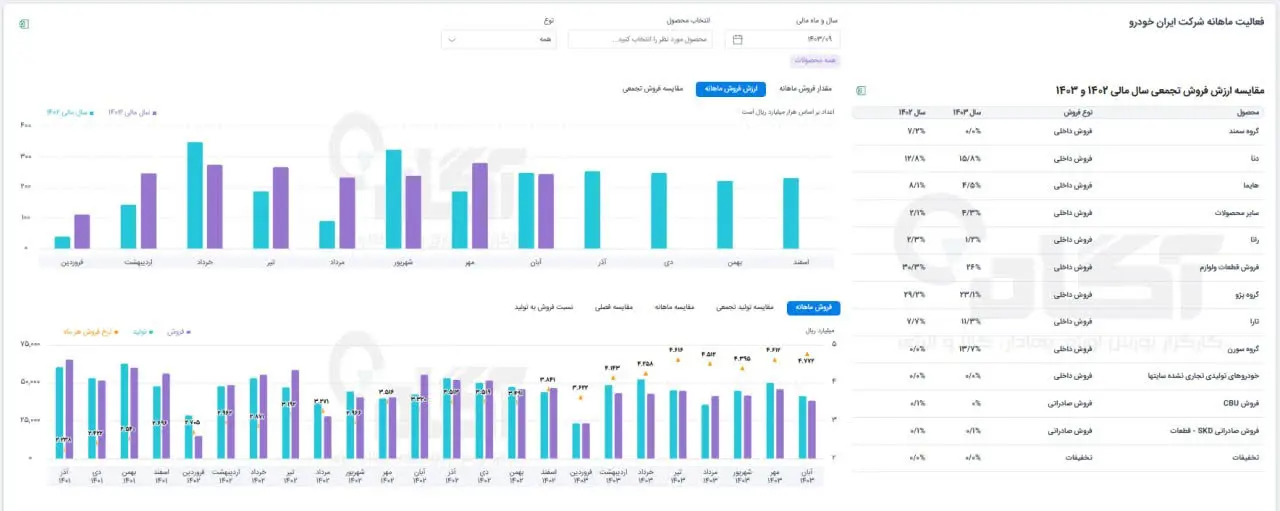The width and height of the screenshot is (1280, 511).
Task: Select the فروش قطعات ولوازم row
Action: coord(1060,267)
